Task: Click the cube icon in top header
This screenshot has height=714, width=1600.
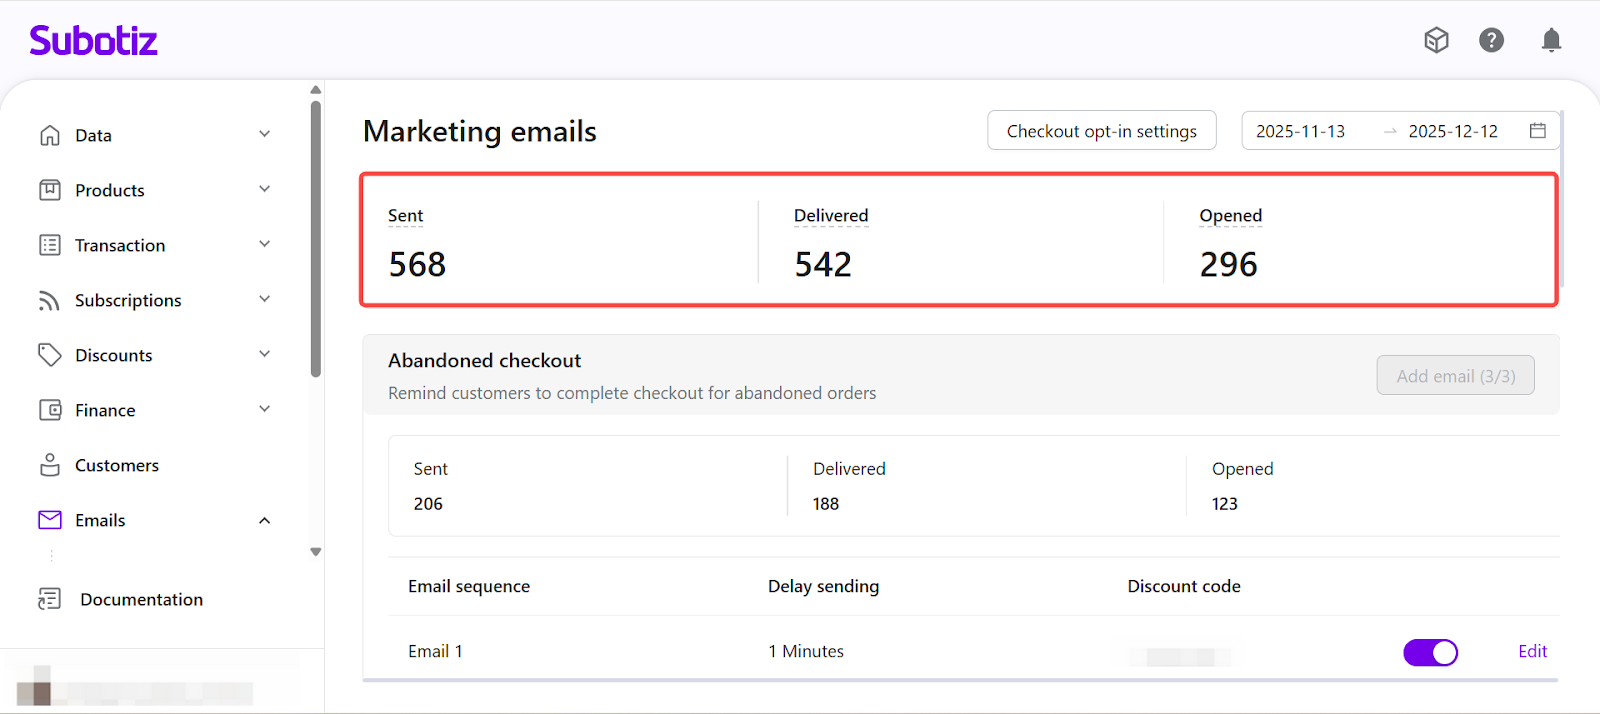Action: click(x=1436, y=40)
